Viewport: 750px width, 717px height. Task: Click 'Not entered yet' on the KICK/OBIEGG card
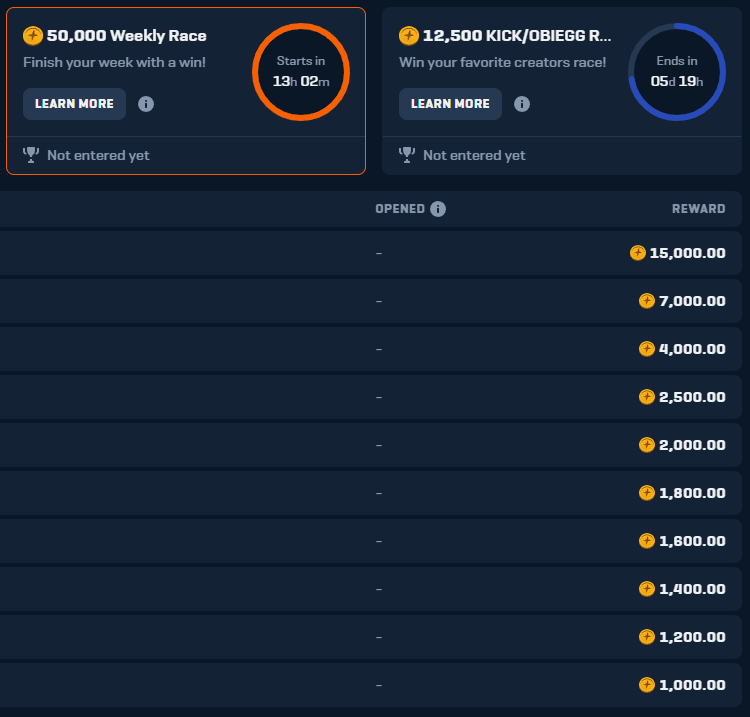(474, 155)
